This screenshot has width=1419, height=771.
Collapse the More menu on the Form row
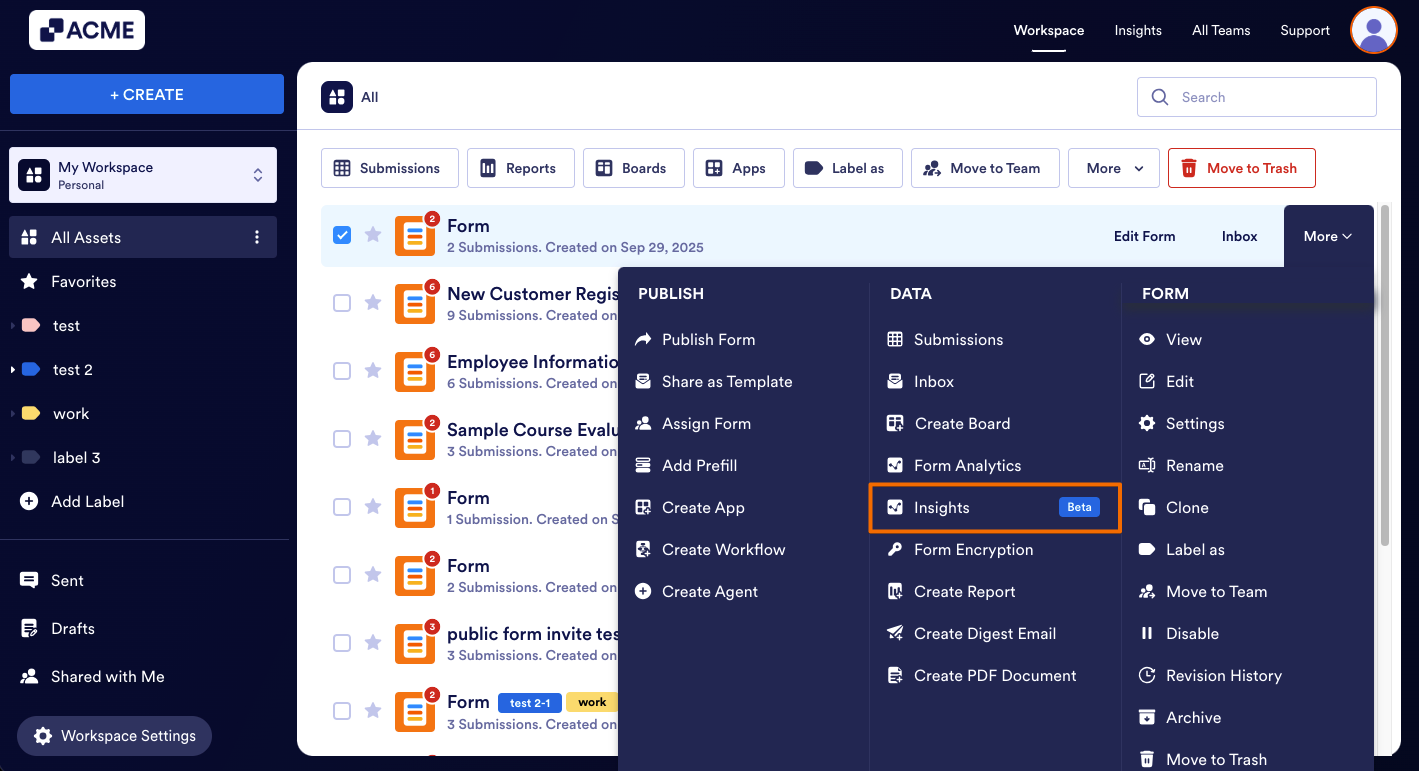point(1327,236)
